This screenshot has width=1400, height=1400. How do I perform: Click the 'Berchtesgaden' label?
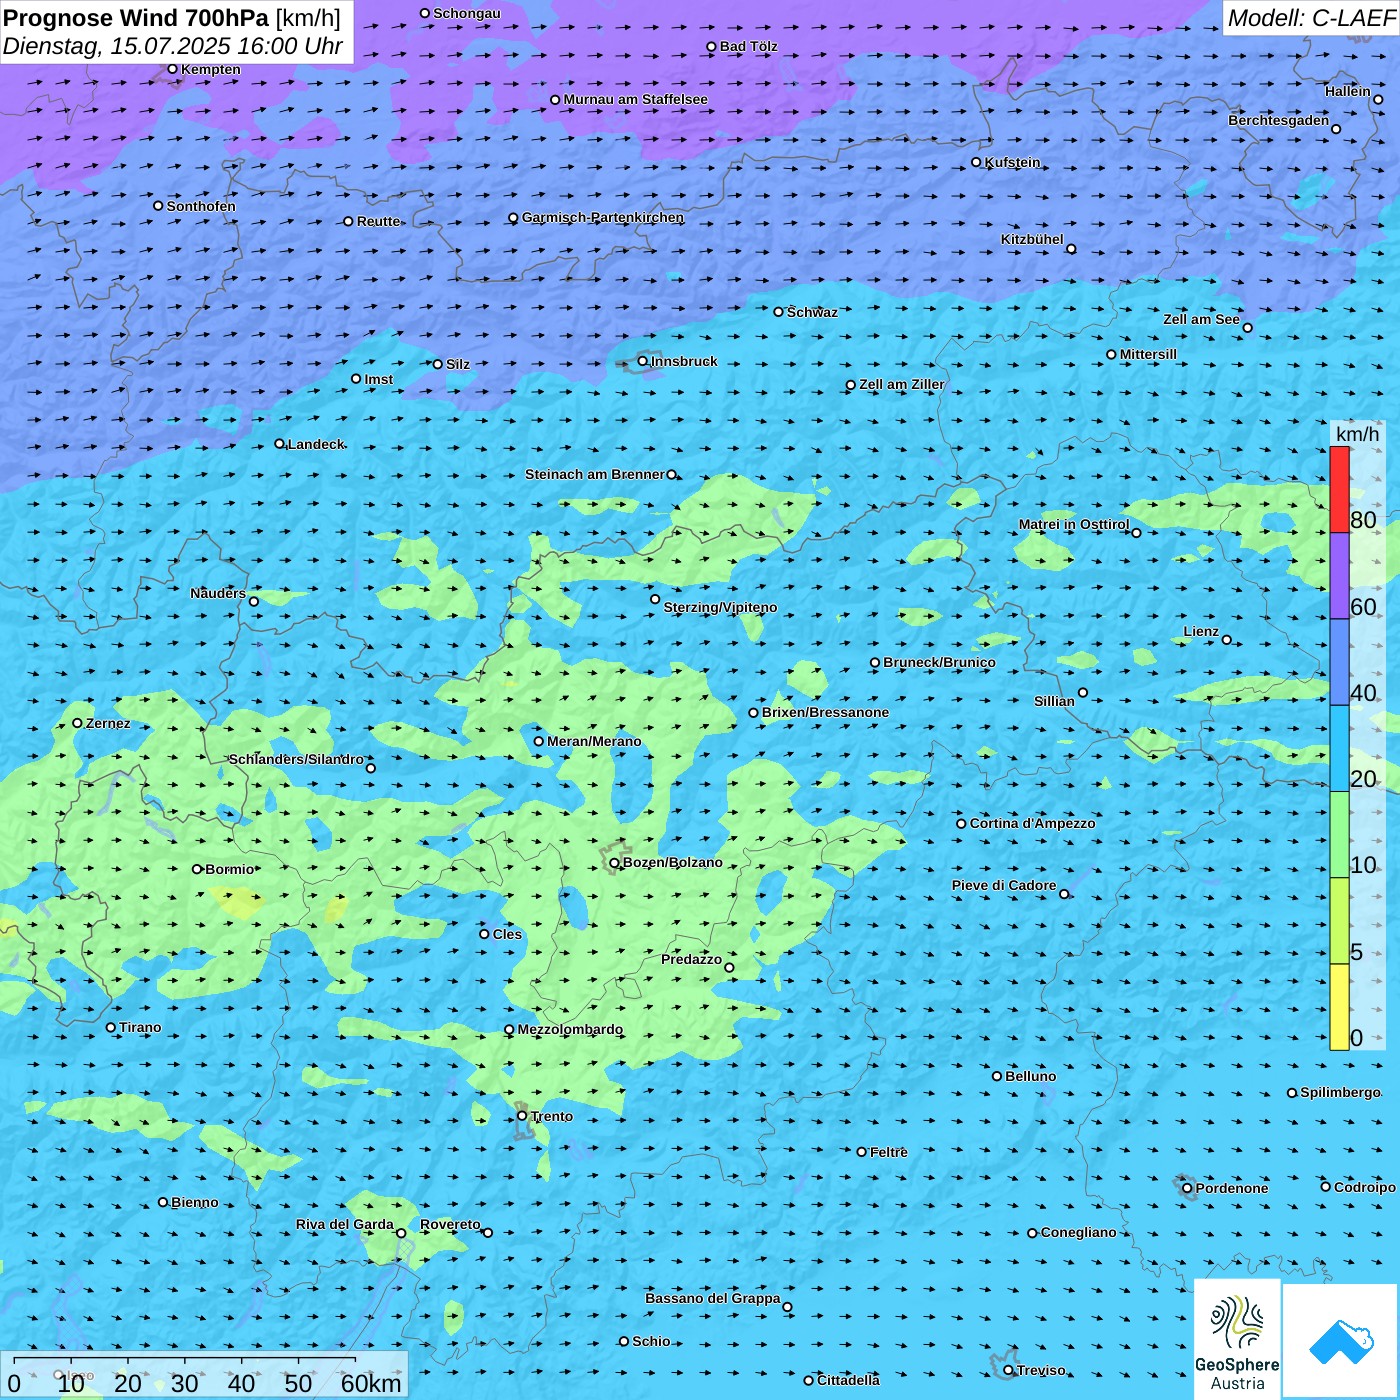[x=1279, y=120]
